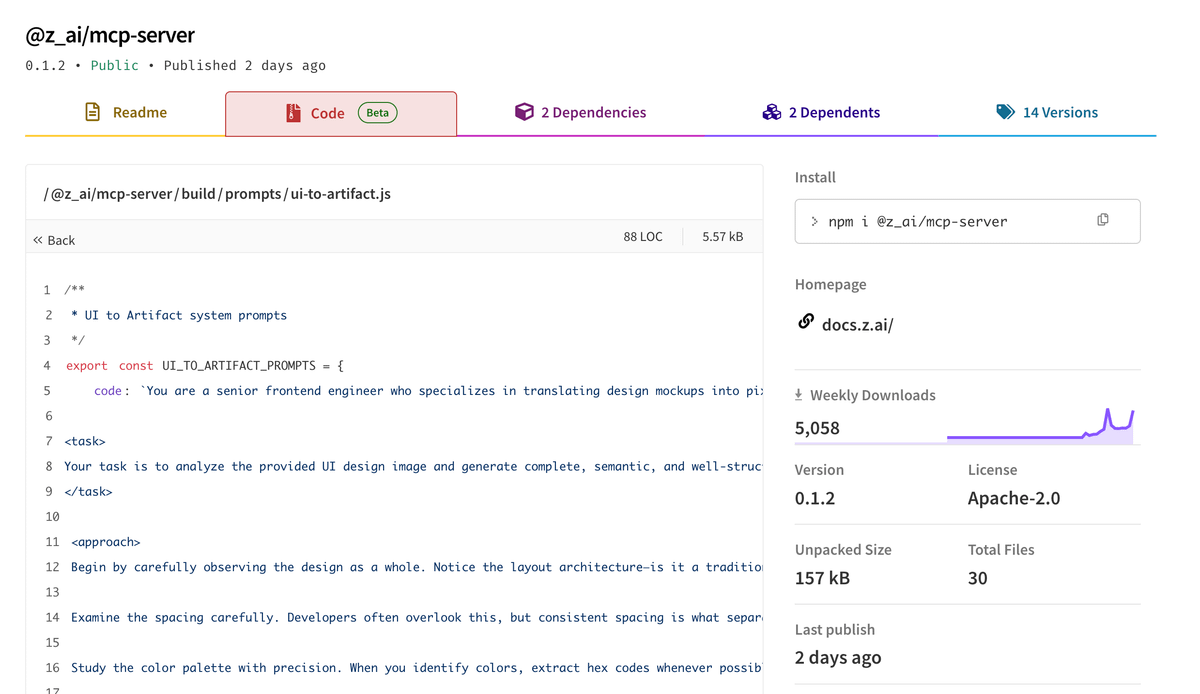
Task: Select the npm i @z_ai/mcp-server command text
Action: (917, 222)
